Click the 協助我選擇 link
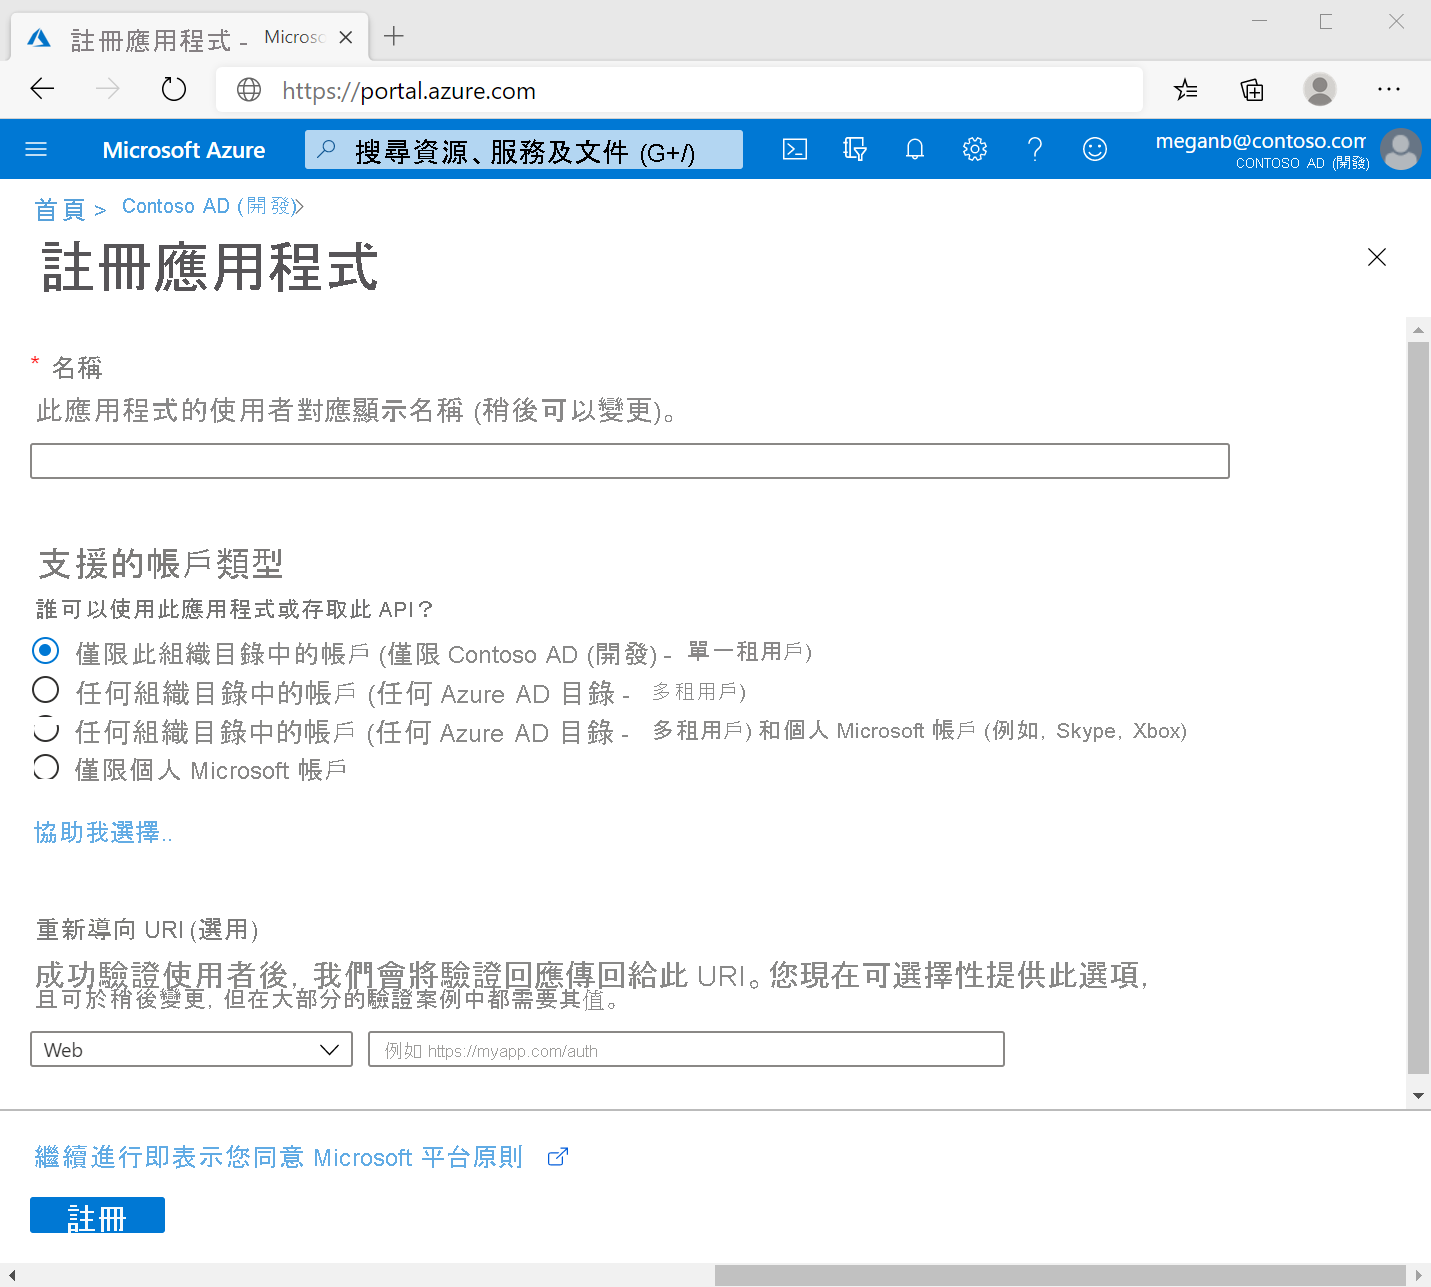 [x=103, y=832]
